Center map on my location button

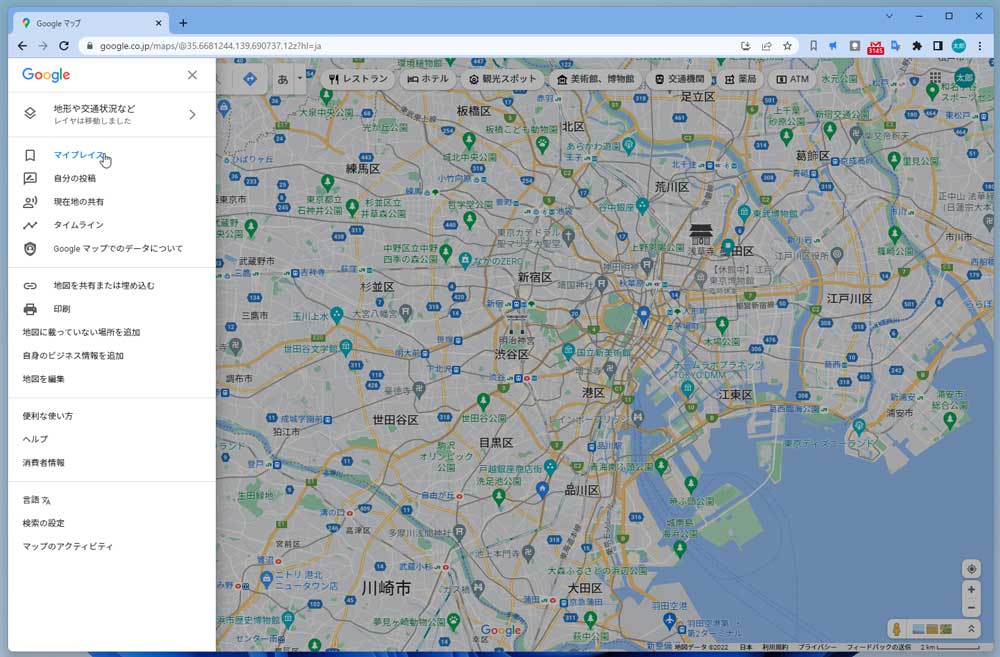(x=971, y=569)
